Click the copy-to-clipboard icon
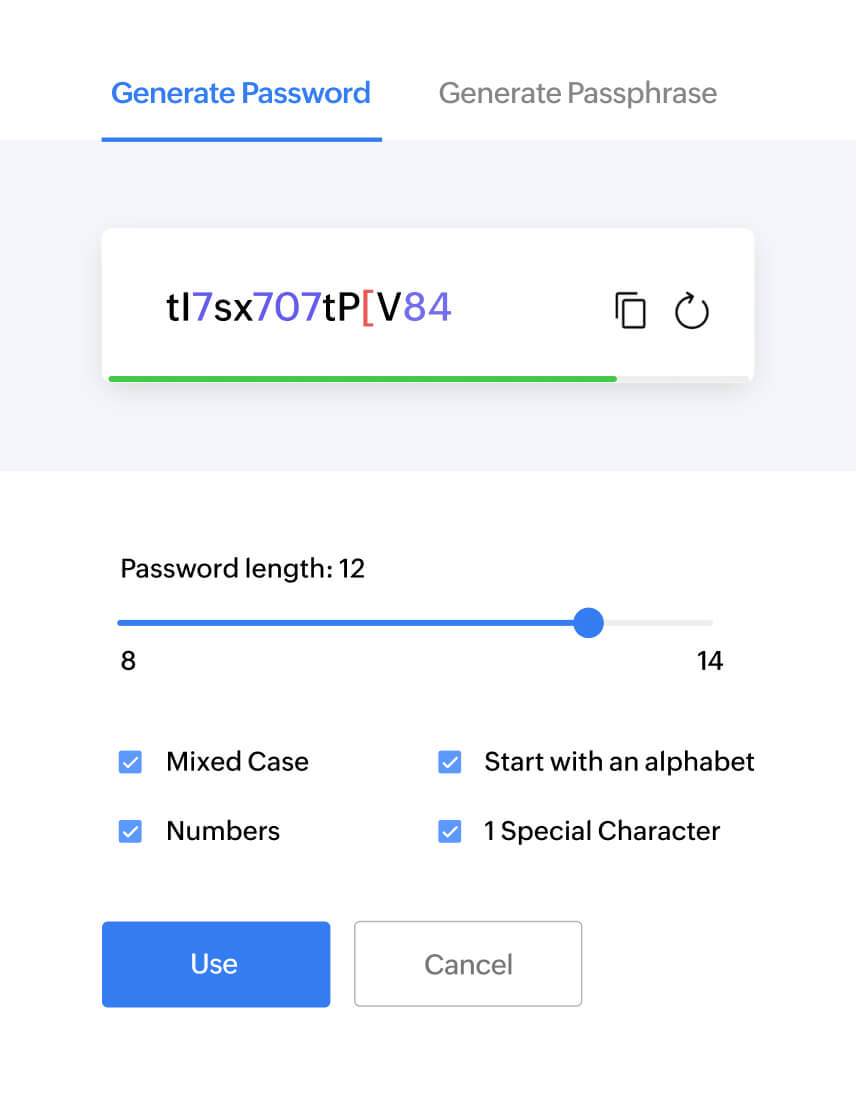 coord(631,311)
